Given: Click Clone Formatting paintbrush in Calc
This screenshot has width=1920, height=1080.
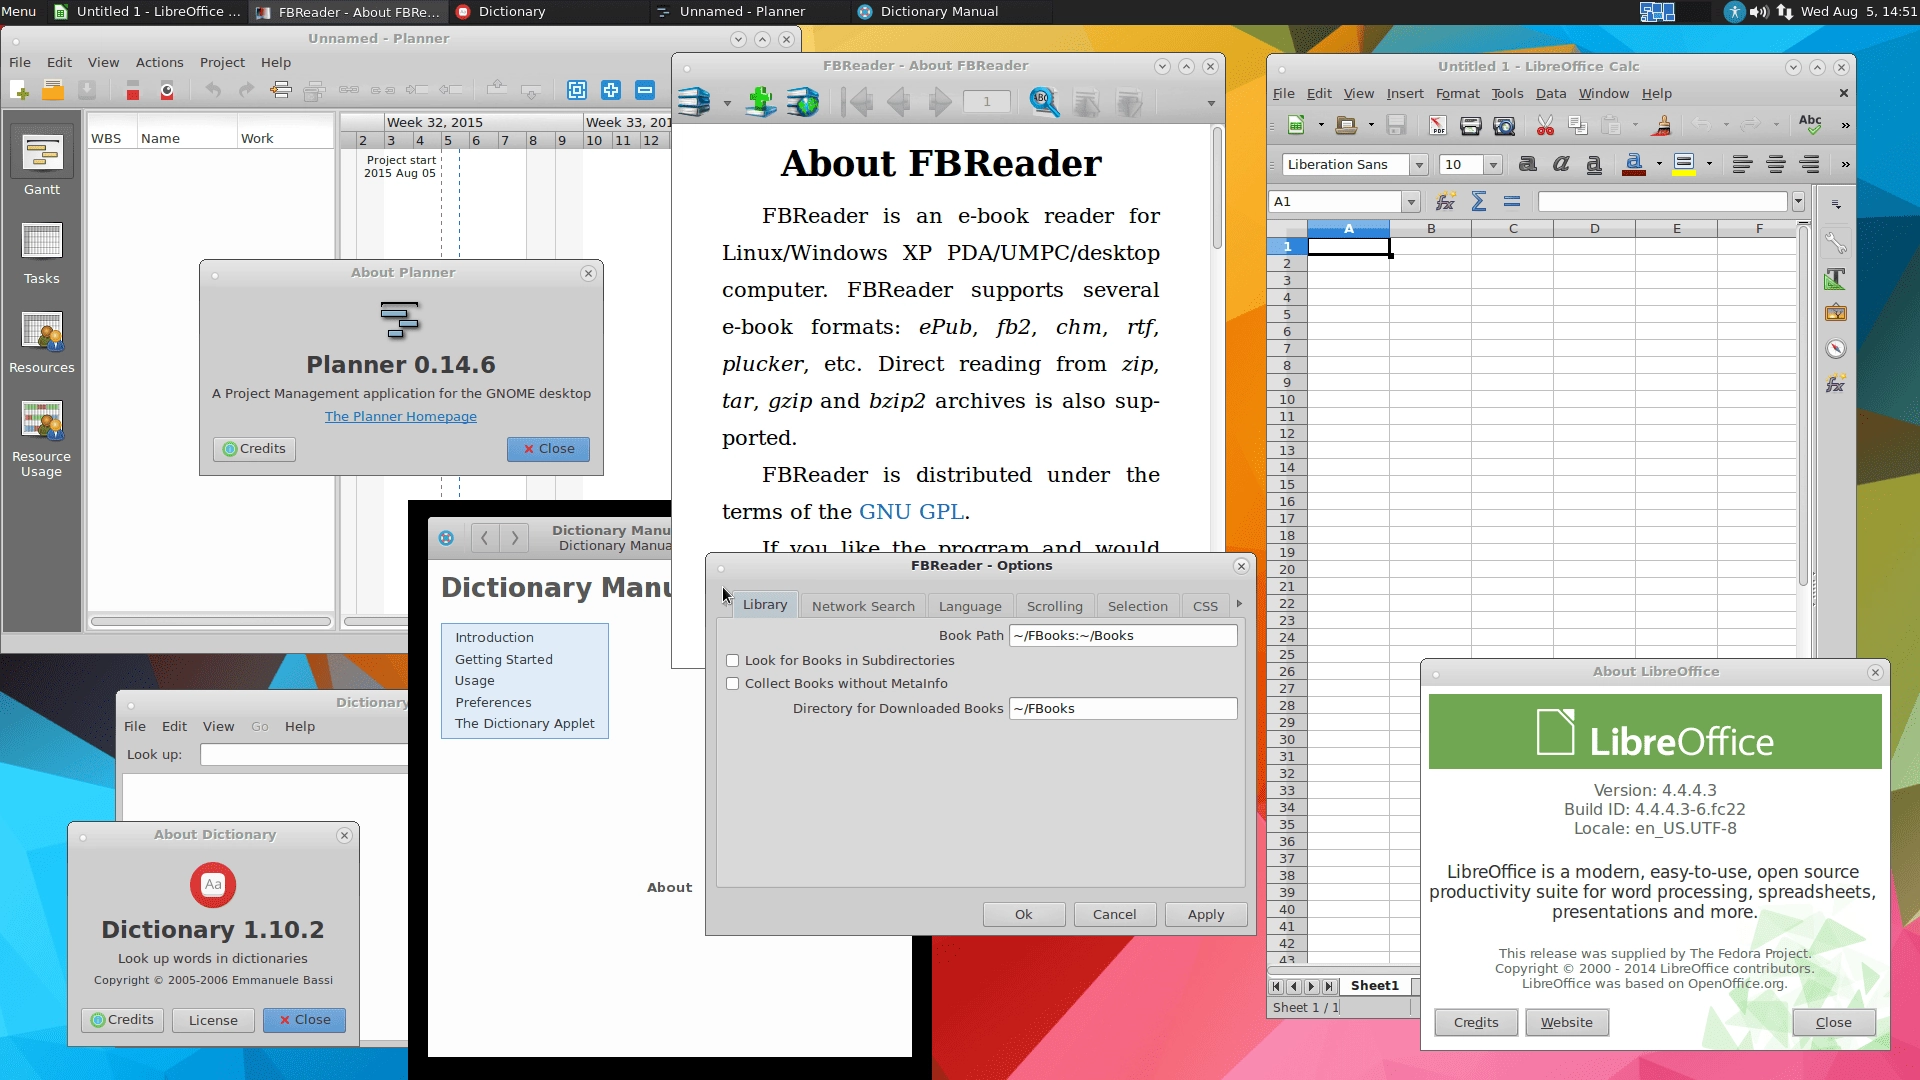Looking at the screenshot, I should (1662, 126).
